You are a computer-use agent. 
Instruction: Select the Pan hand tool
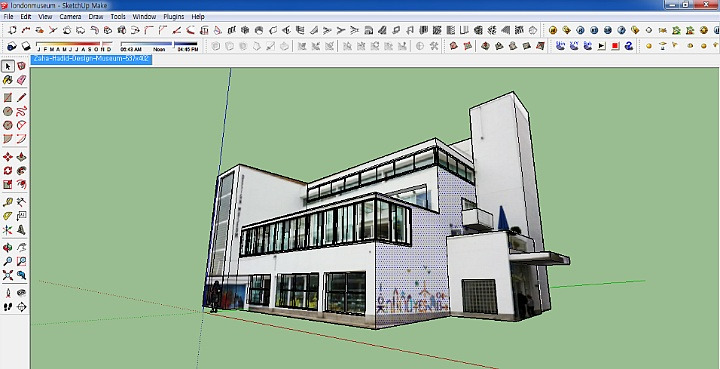[x=21, y=248]
